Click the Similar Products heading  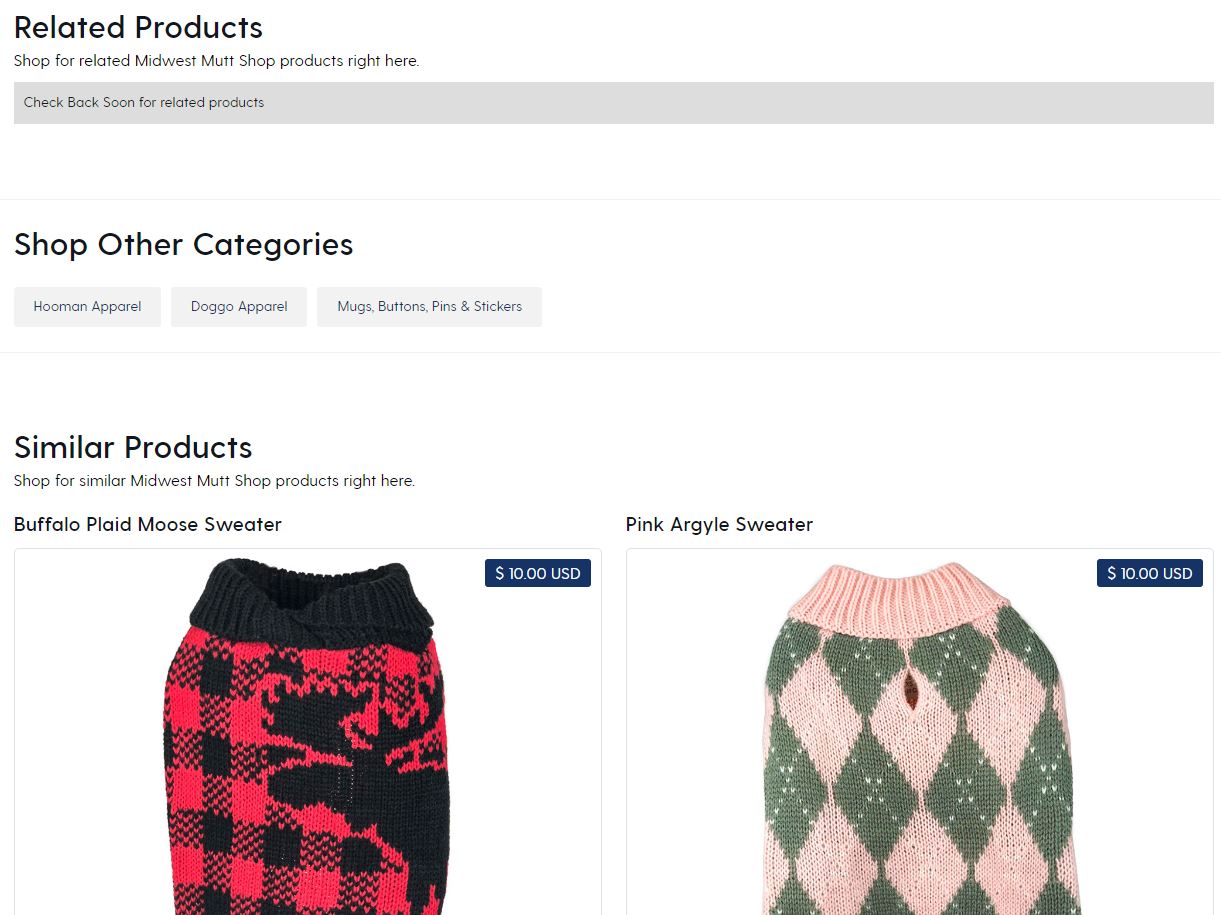[x=132, y=447]
